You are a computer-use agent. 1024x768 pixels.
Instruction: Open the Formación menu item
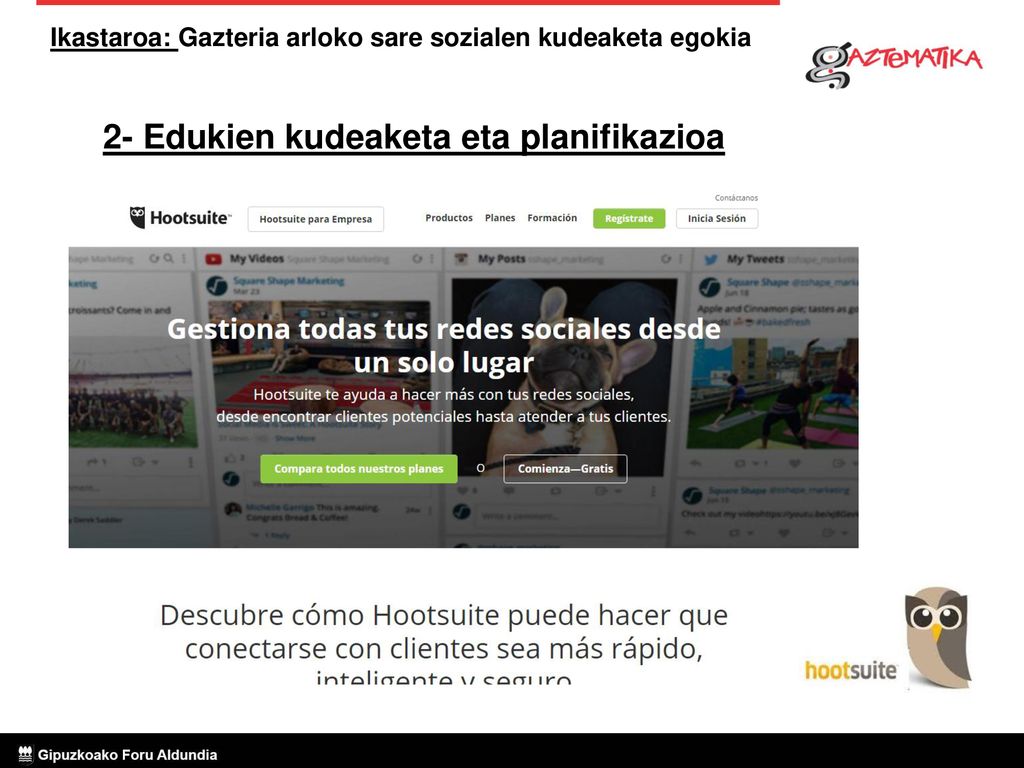pos(552,218)
